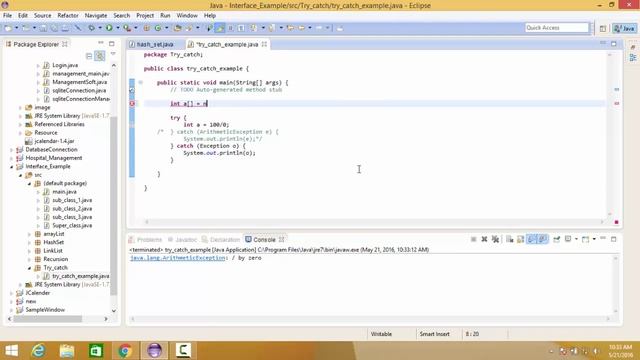
Task: Toggle the fold marker beside main method
Action: click(x=140, y=82)
